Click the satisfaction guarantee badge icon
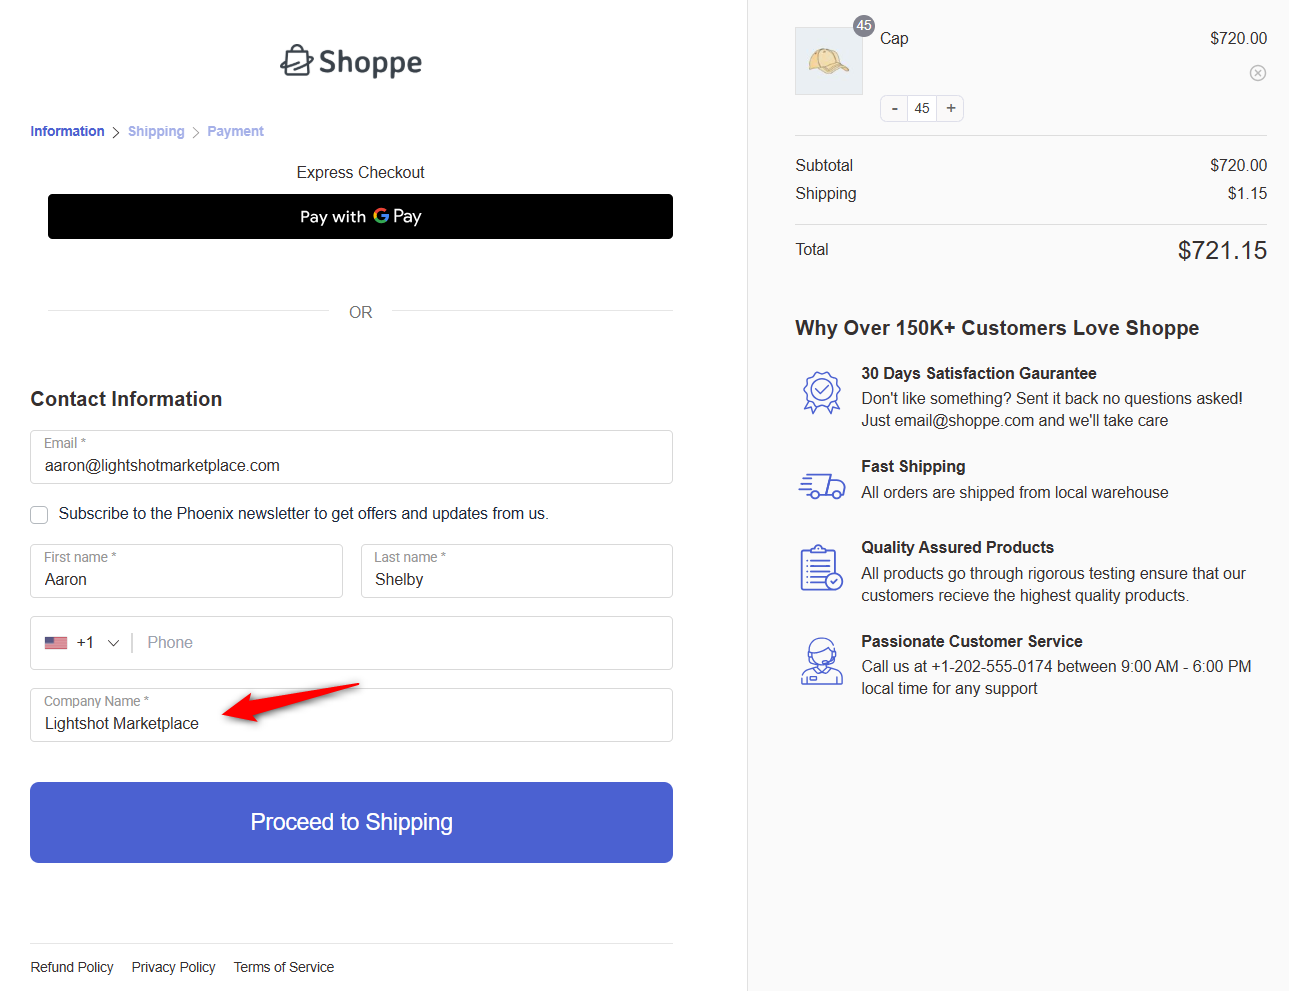This screenshot has height=991, width=1289. (x=822, y=392)
